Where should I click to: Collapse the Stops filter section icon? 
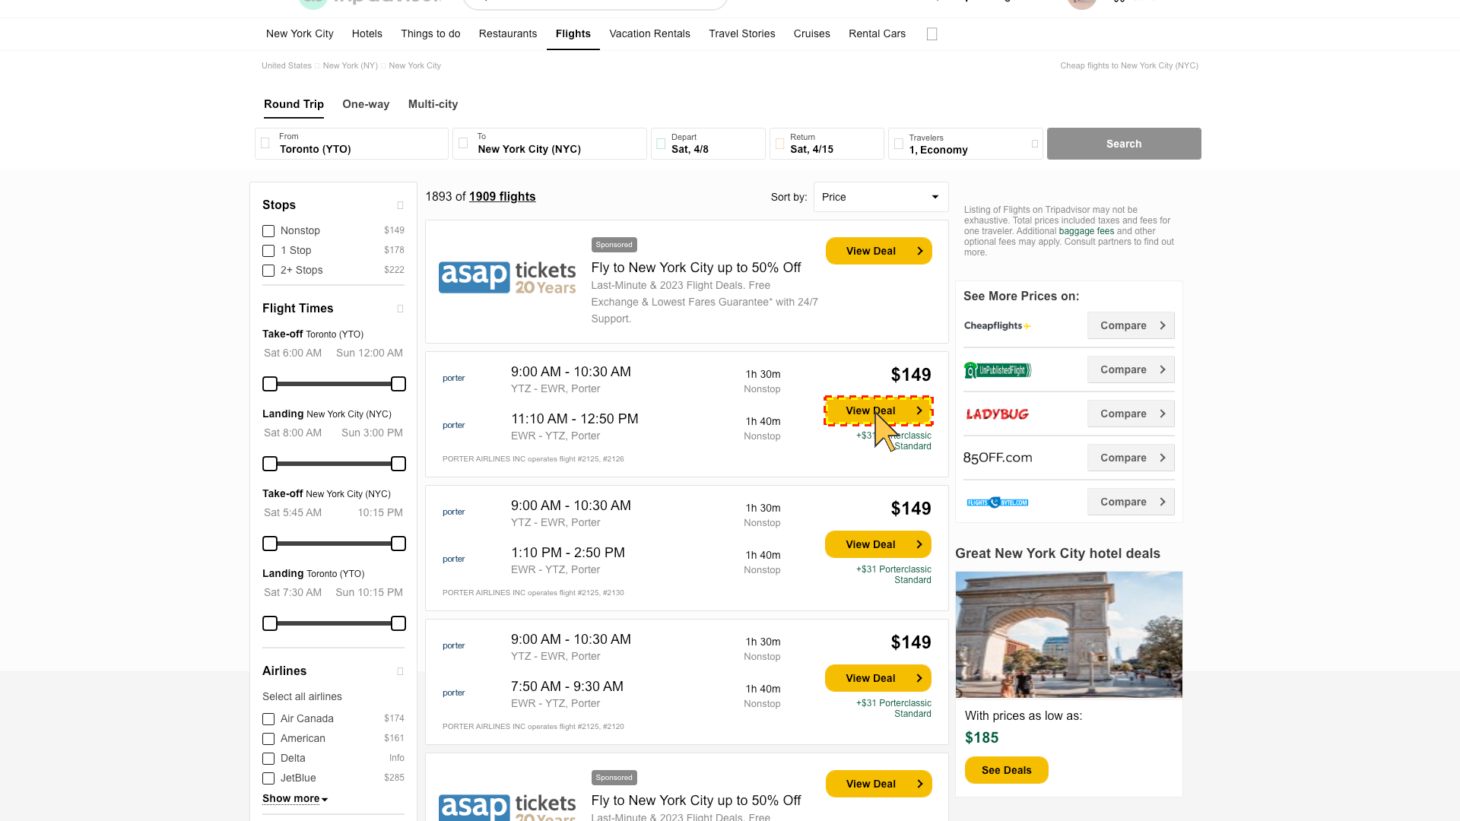(400, 205)
